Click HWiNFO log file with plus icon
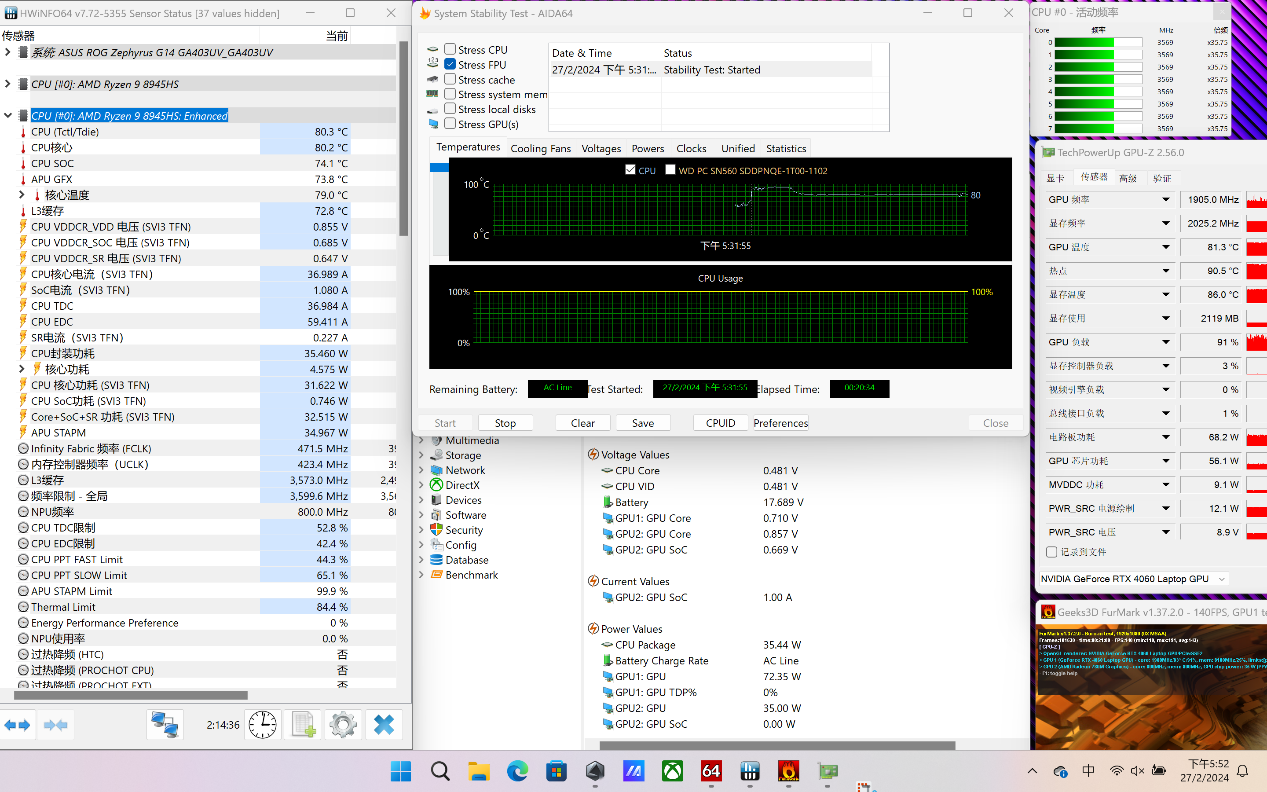Image resolution: width=1267 pixels, height=792 pixels. click(303, 725)
